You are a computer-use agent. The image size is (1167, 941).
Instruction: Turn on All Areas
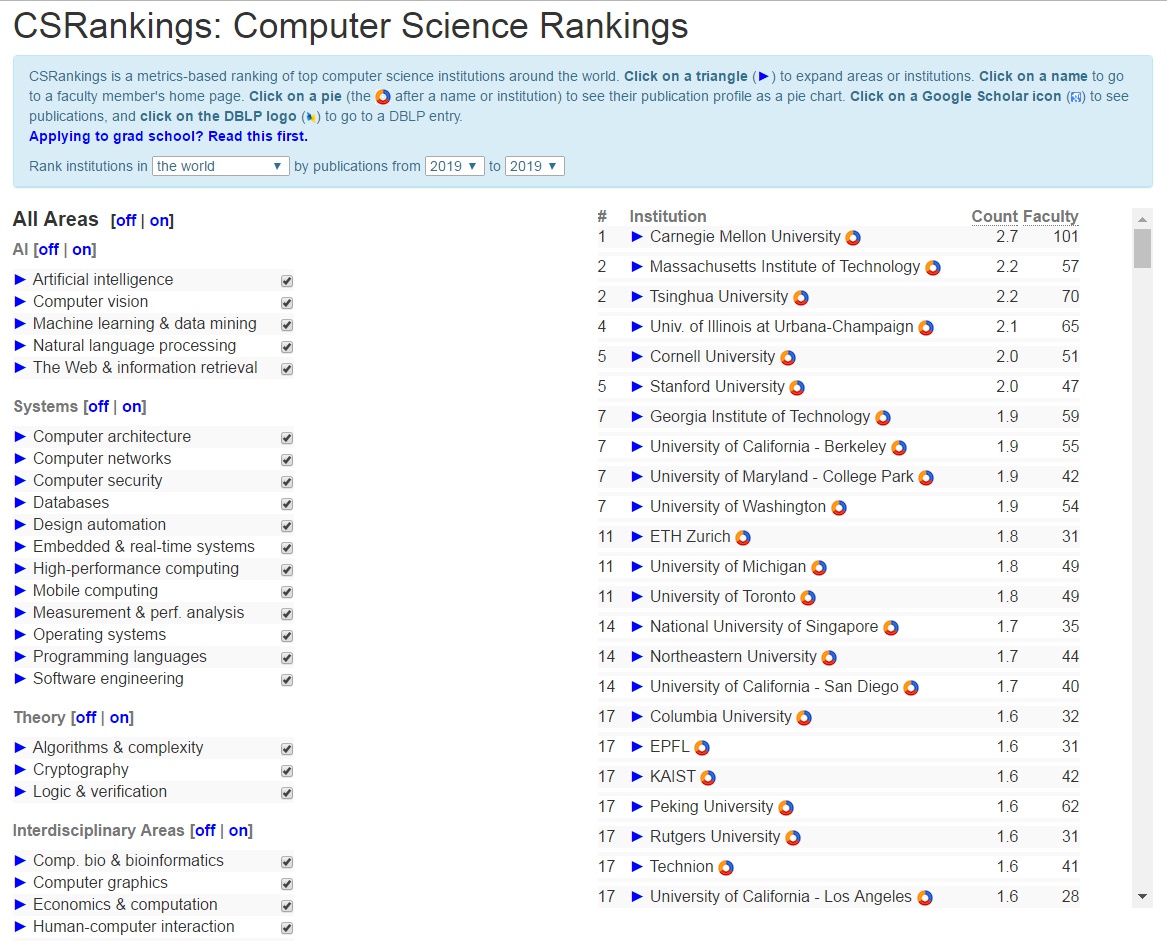[159, 220]
